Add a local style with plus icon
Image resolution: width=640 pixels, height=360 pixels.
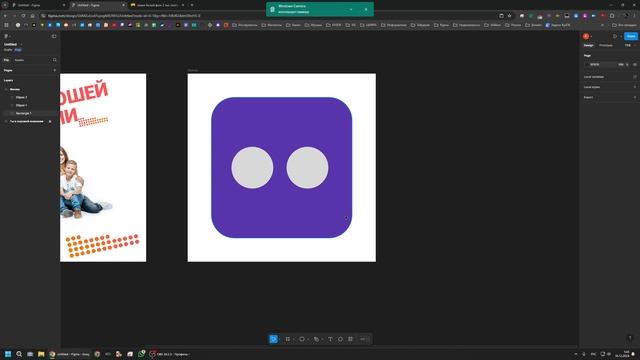[x=635, y=87]
